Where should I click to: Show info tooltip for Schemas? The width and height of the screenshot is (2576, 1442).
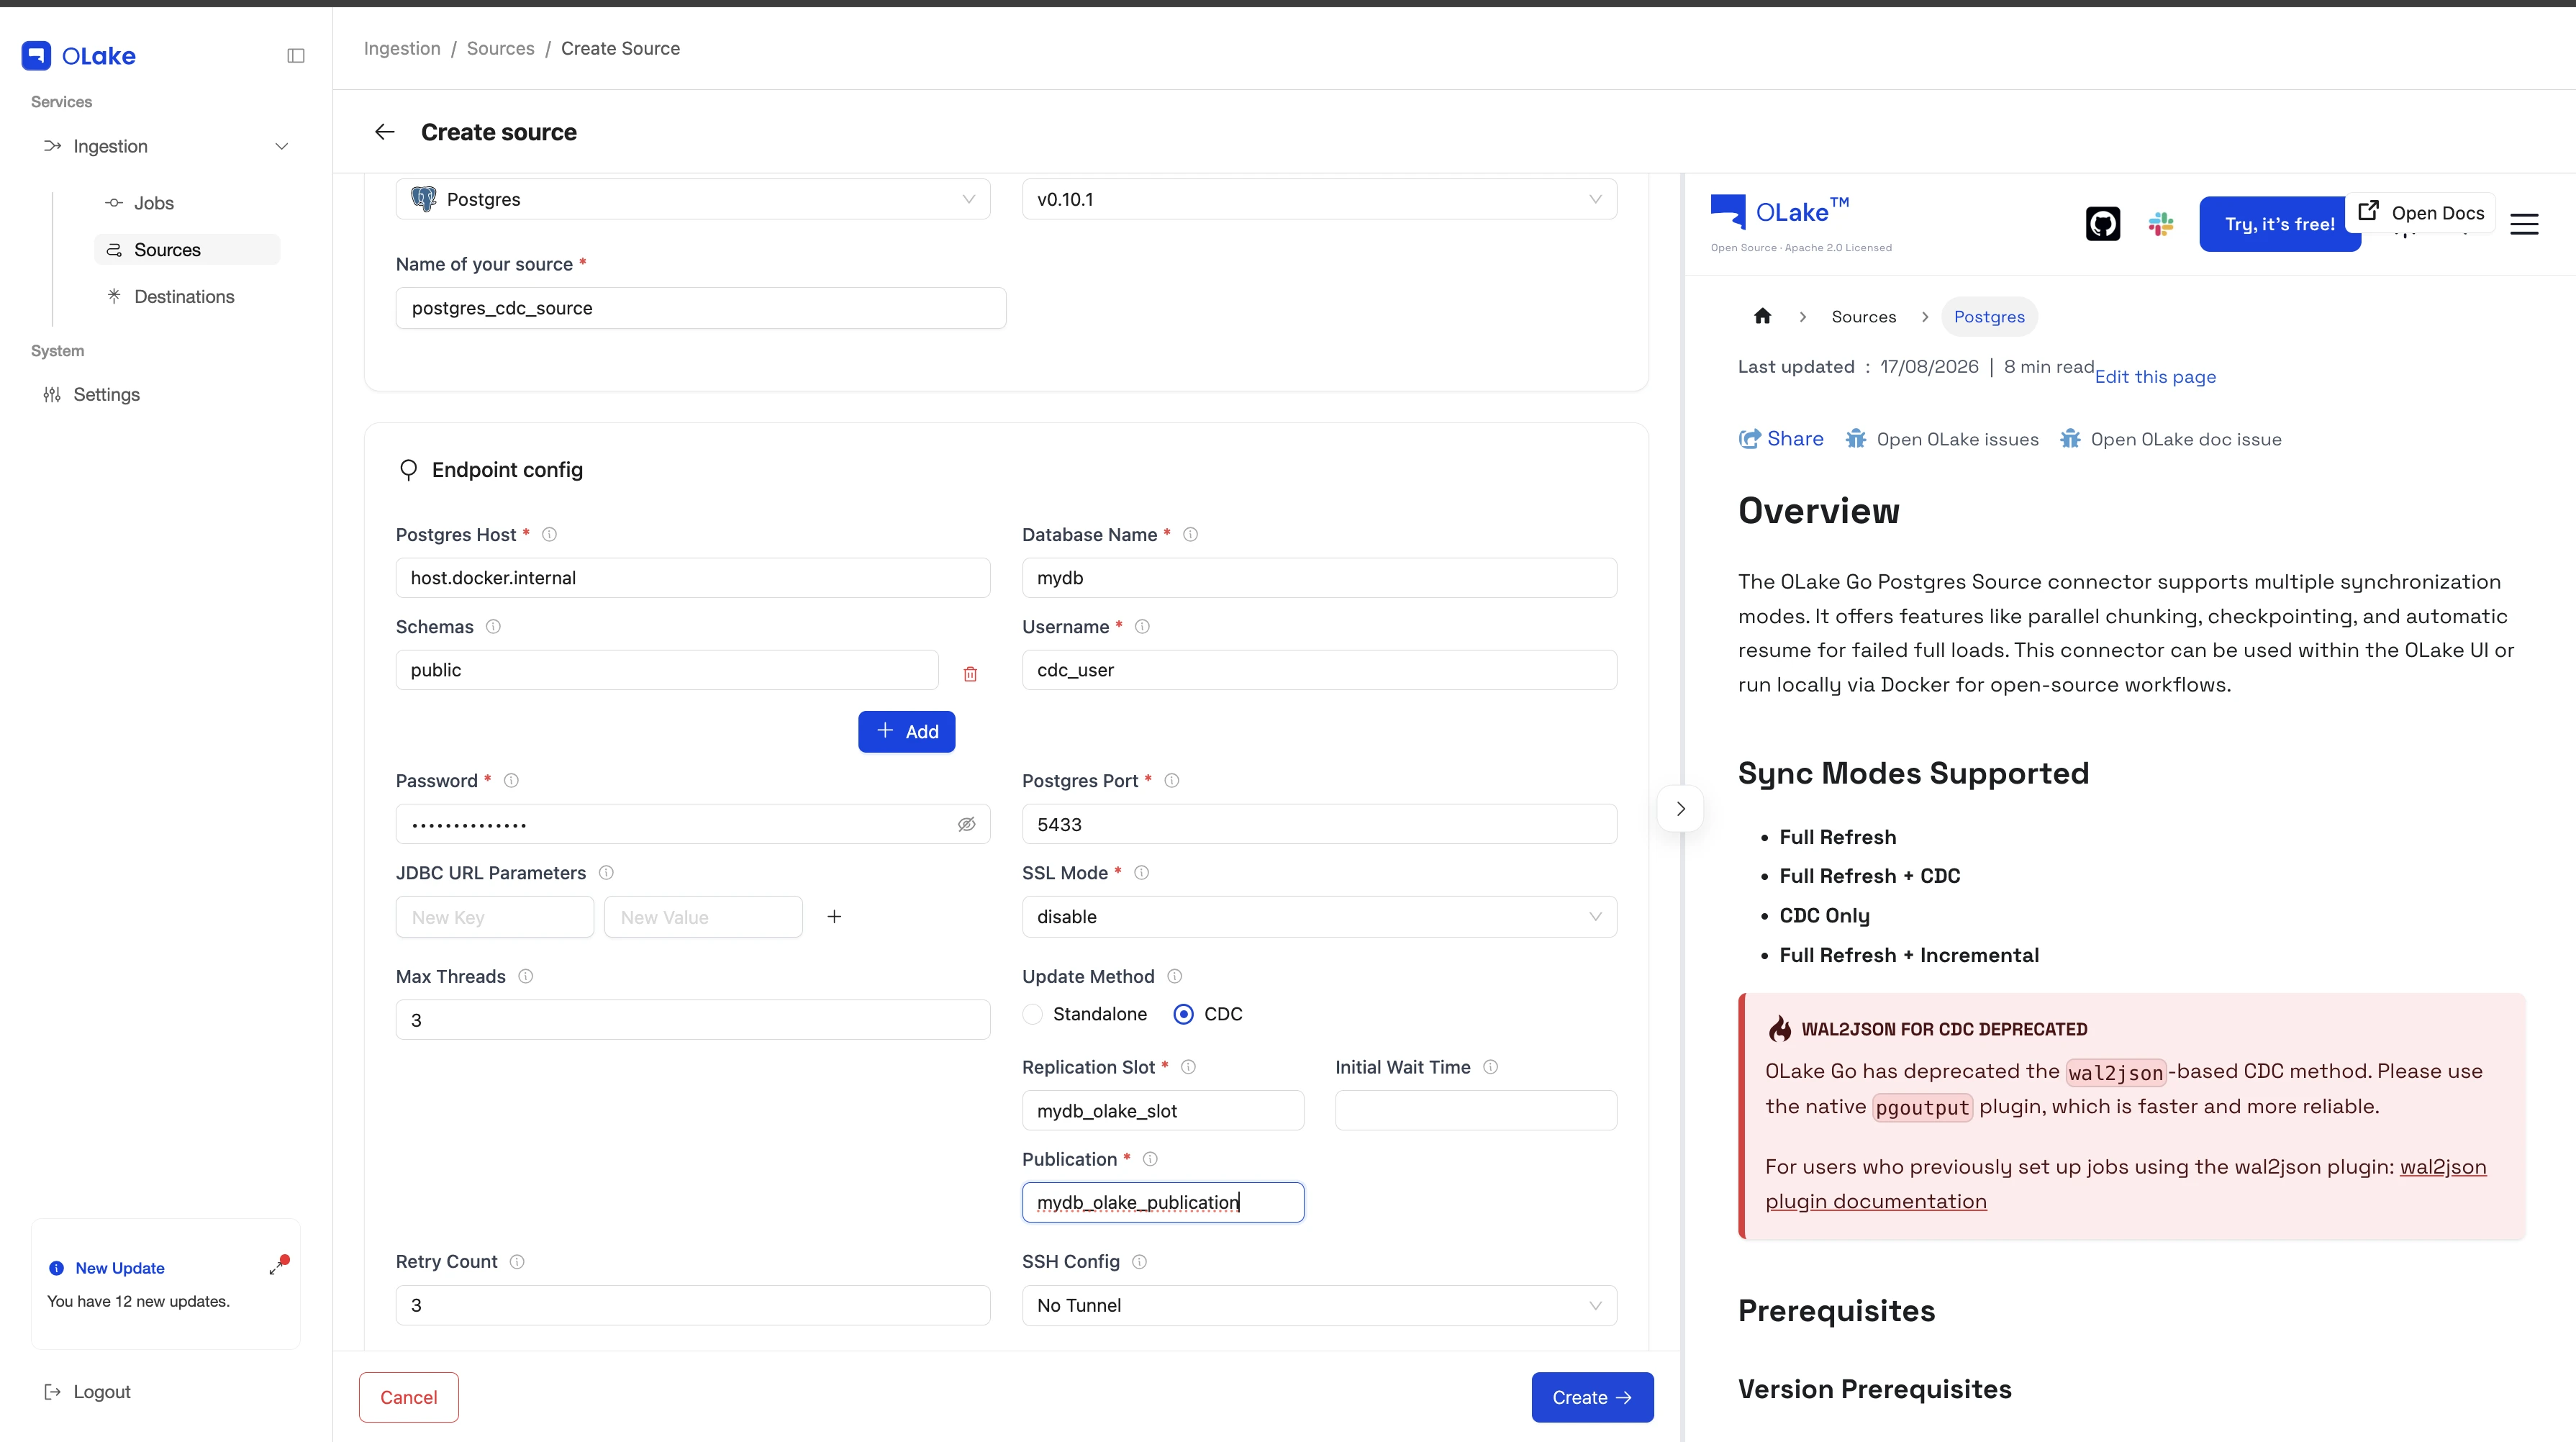(493, 627)
